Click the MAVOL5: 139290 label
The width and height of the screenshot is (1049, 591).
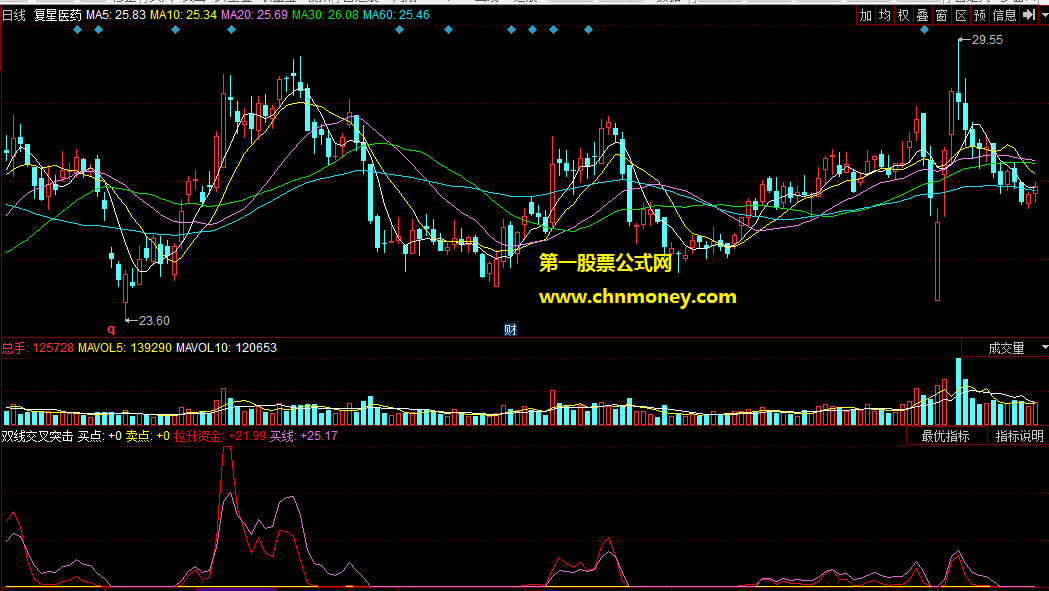click(x=125, y=348)
